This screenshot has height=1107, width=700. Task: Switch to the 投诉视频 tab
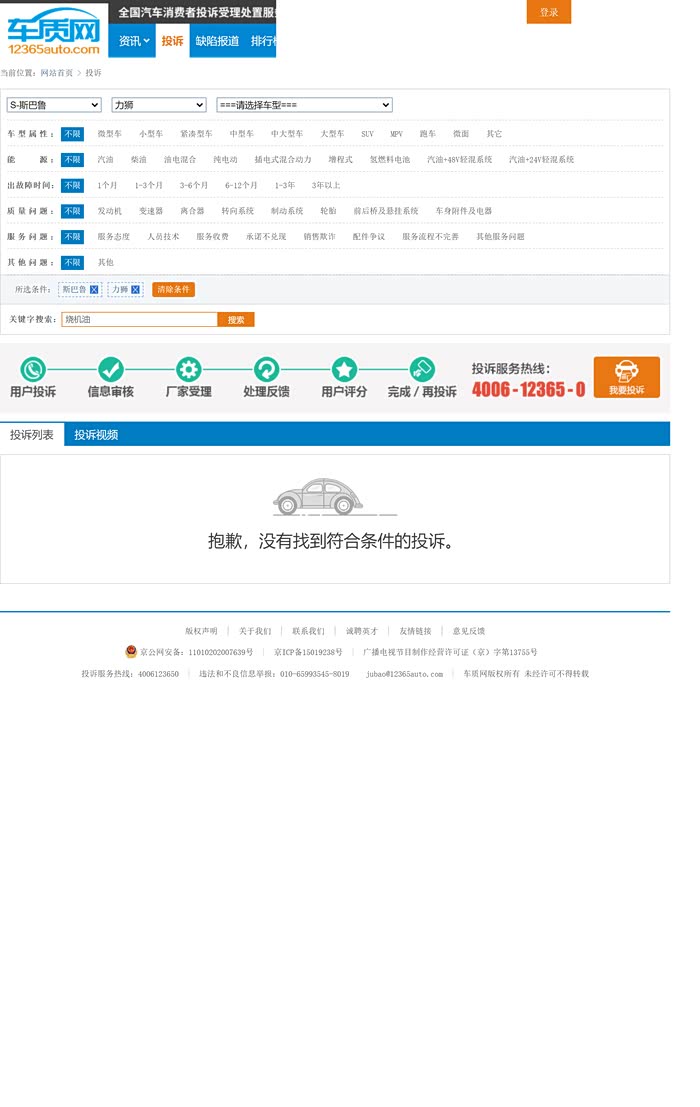pos(96,435)
